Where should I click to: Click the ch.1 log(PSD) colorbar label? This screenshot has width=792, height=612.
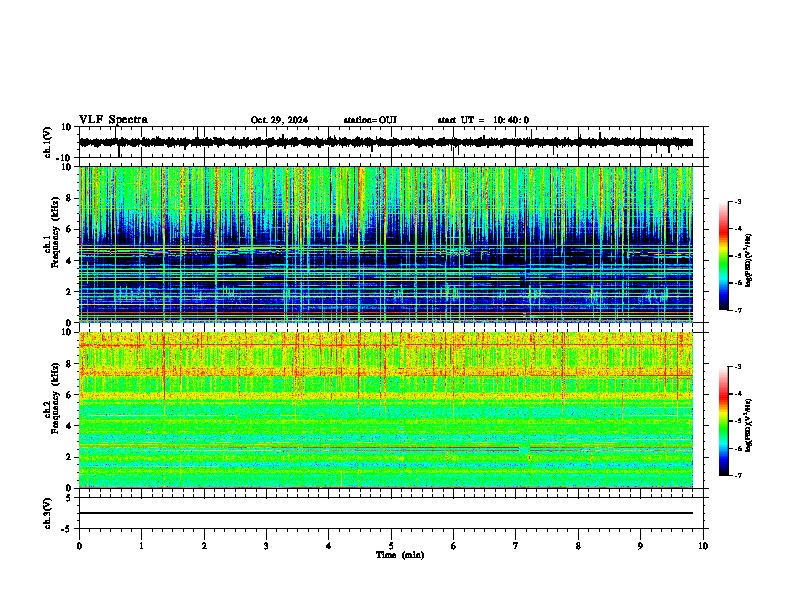pyautogui.click(x=749, y=261)
